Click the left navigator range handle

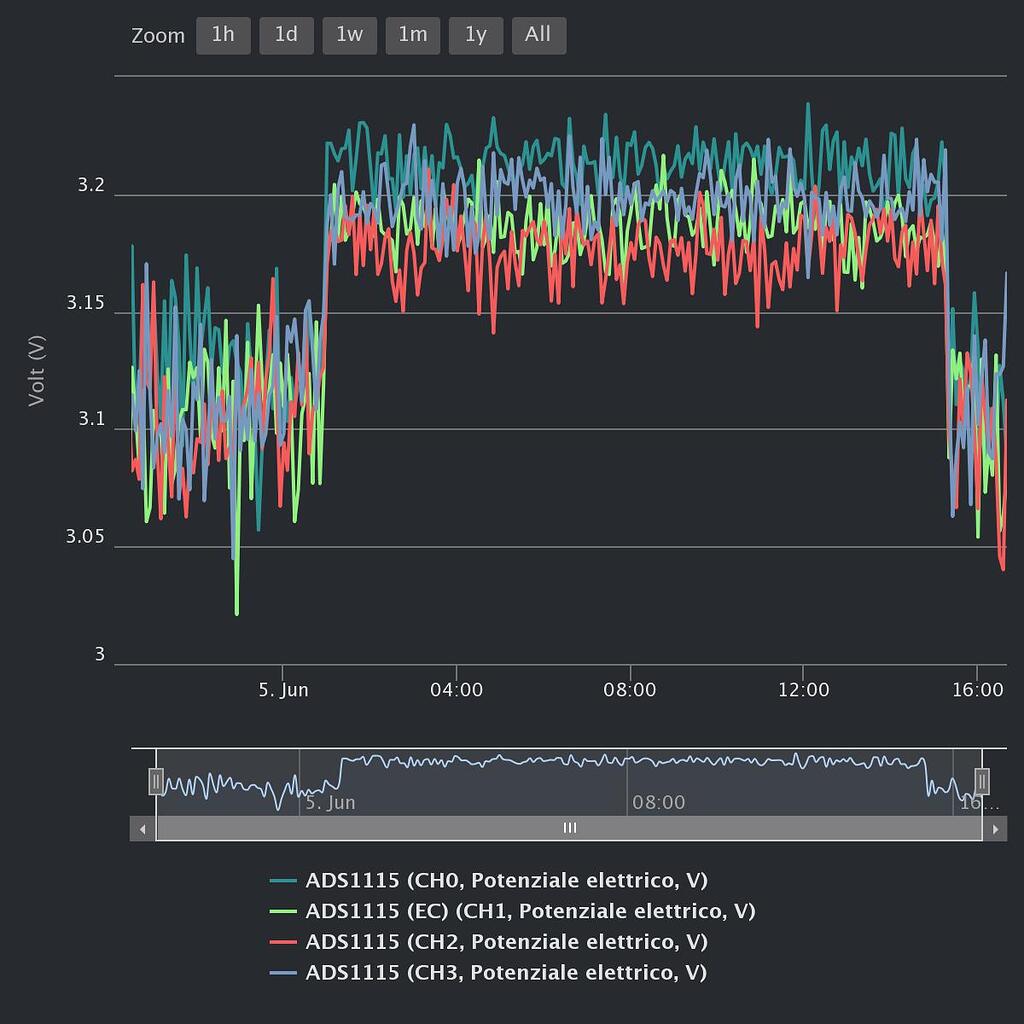point(156,781)
